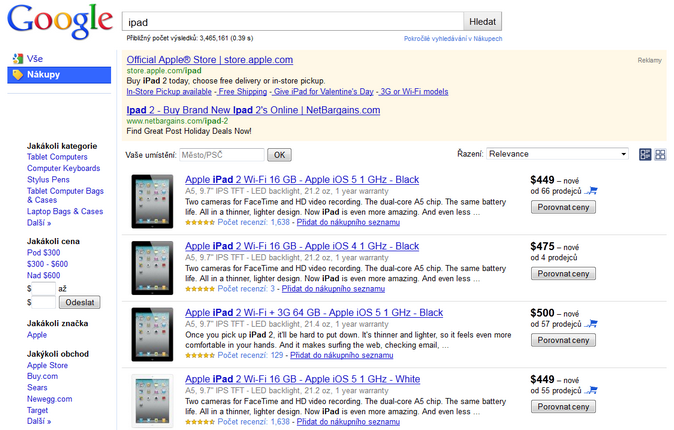Click the minimum price input field
The image size is (674, 430).
43,289
